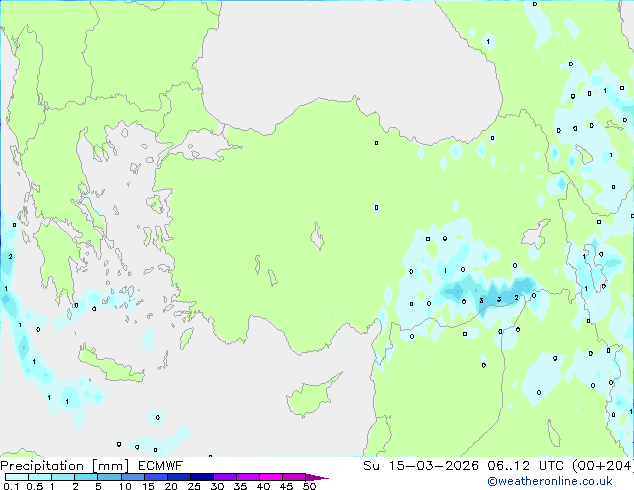The height and width of the screenshot is (490, 634).
Task: Select legend swatch between 2 and 5
Action: pos(86,477)
